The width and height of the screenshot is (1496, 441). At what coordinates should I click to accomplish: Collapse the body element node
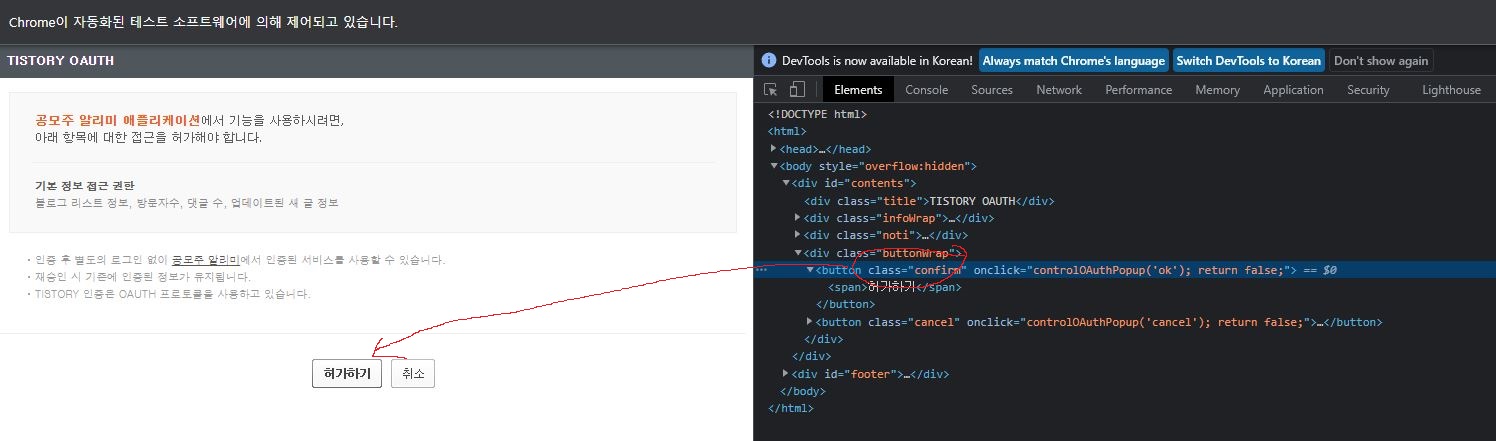(x=773, y=166)
